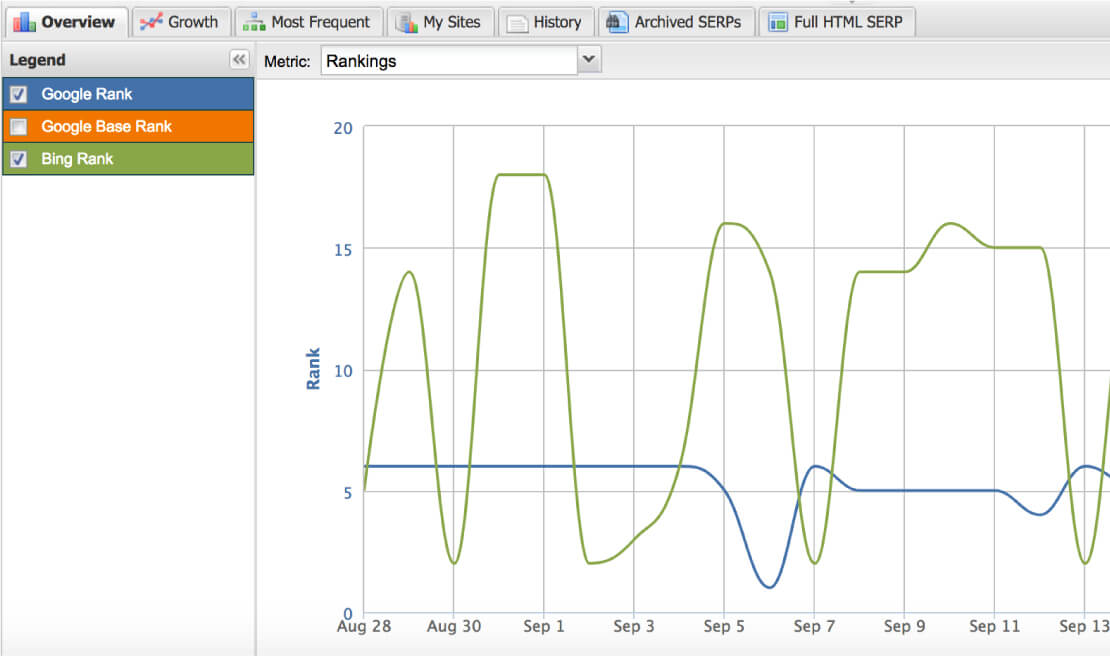The height and width of the screenshot is (656, 1110).
Task: Enable the Google Base Rank checkbox
Action: tap(18, 127)
